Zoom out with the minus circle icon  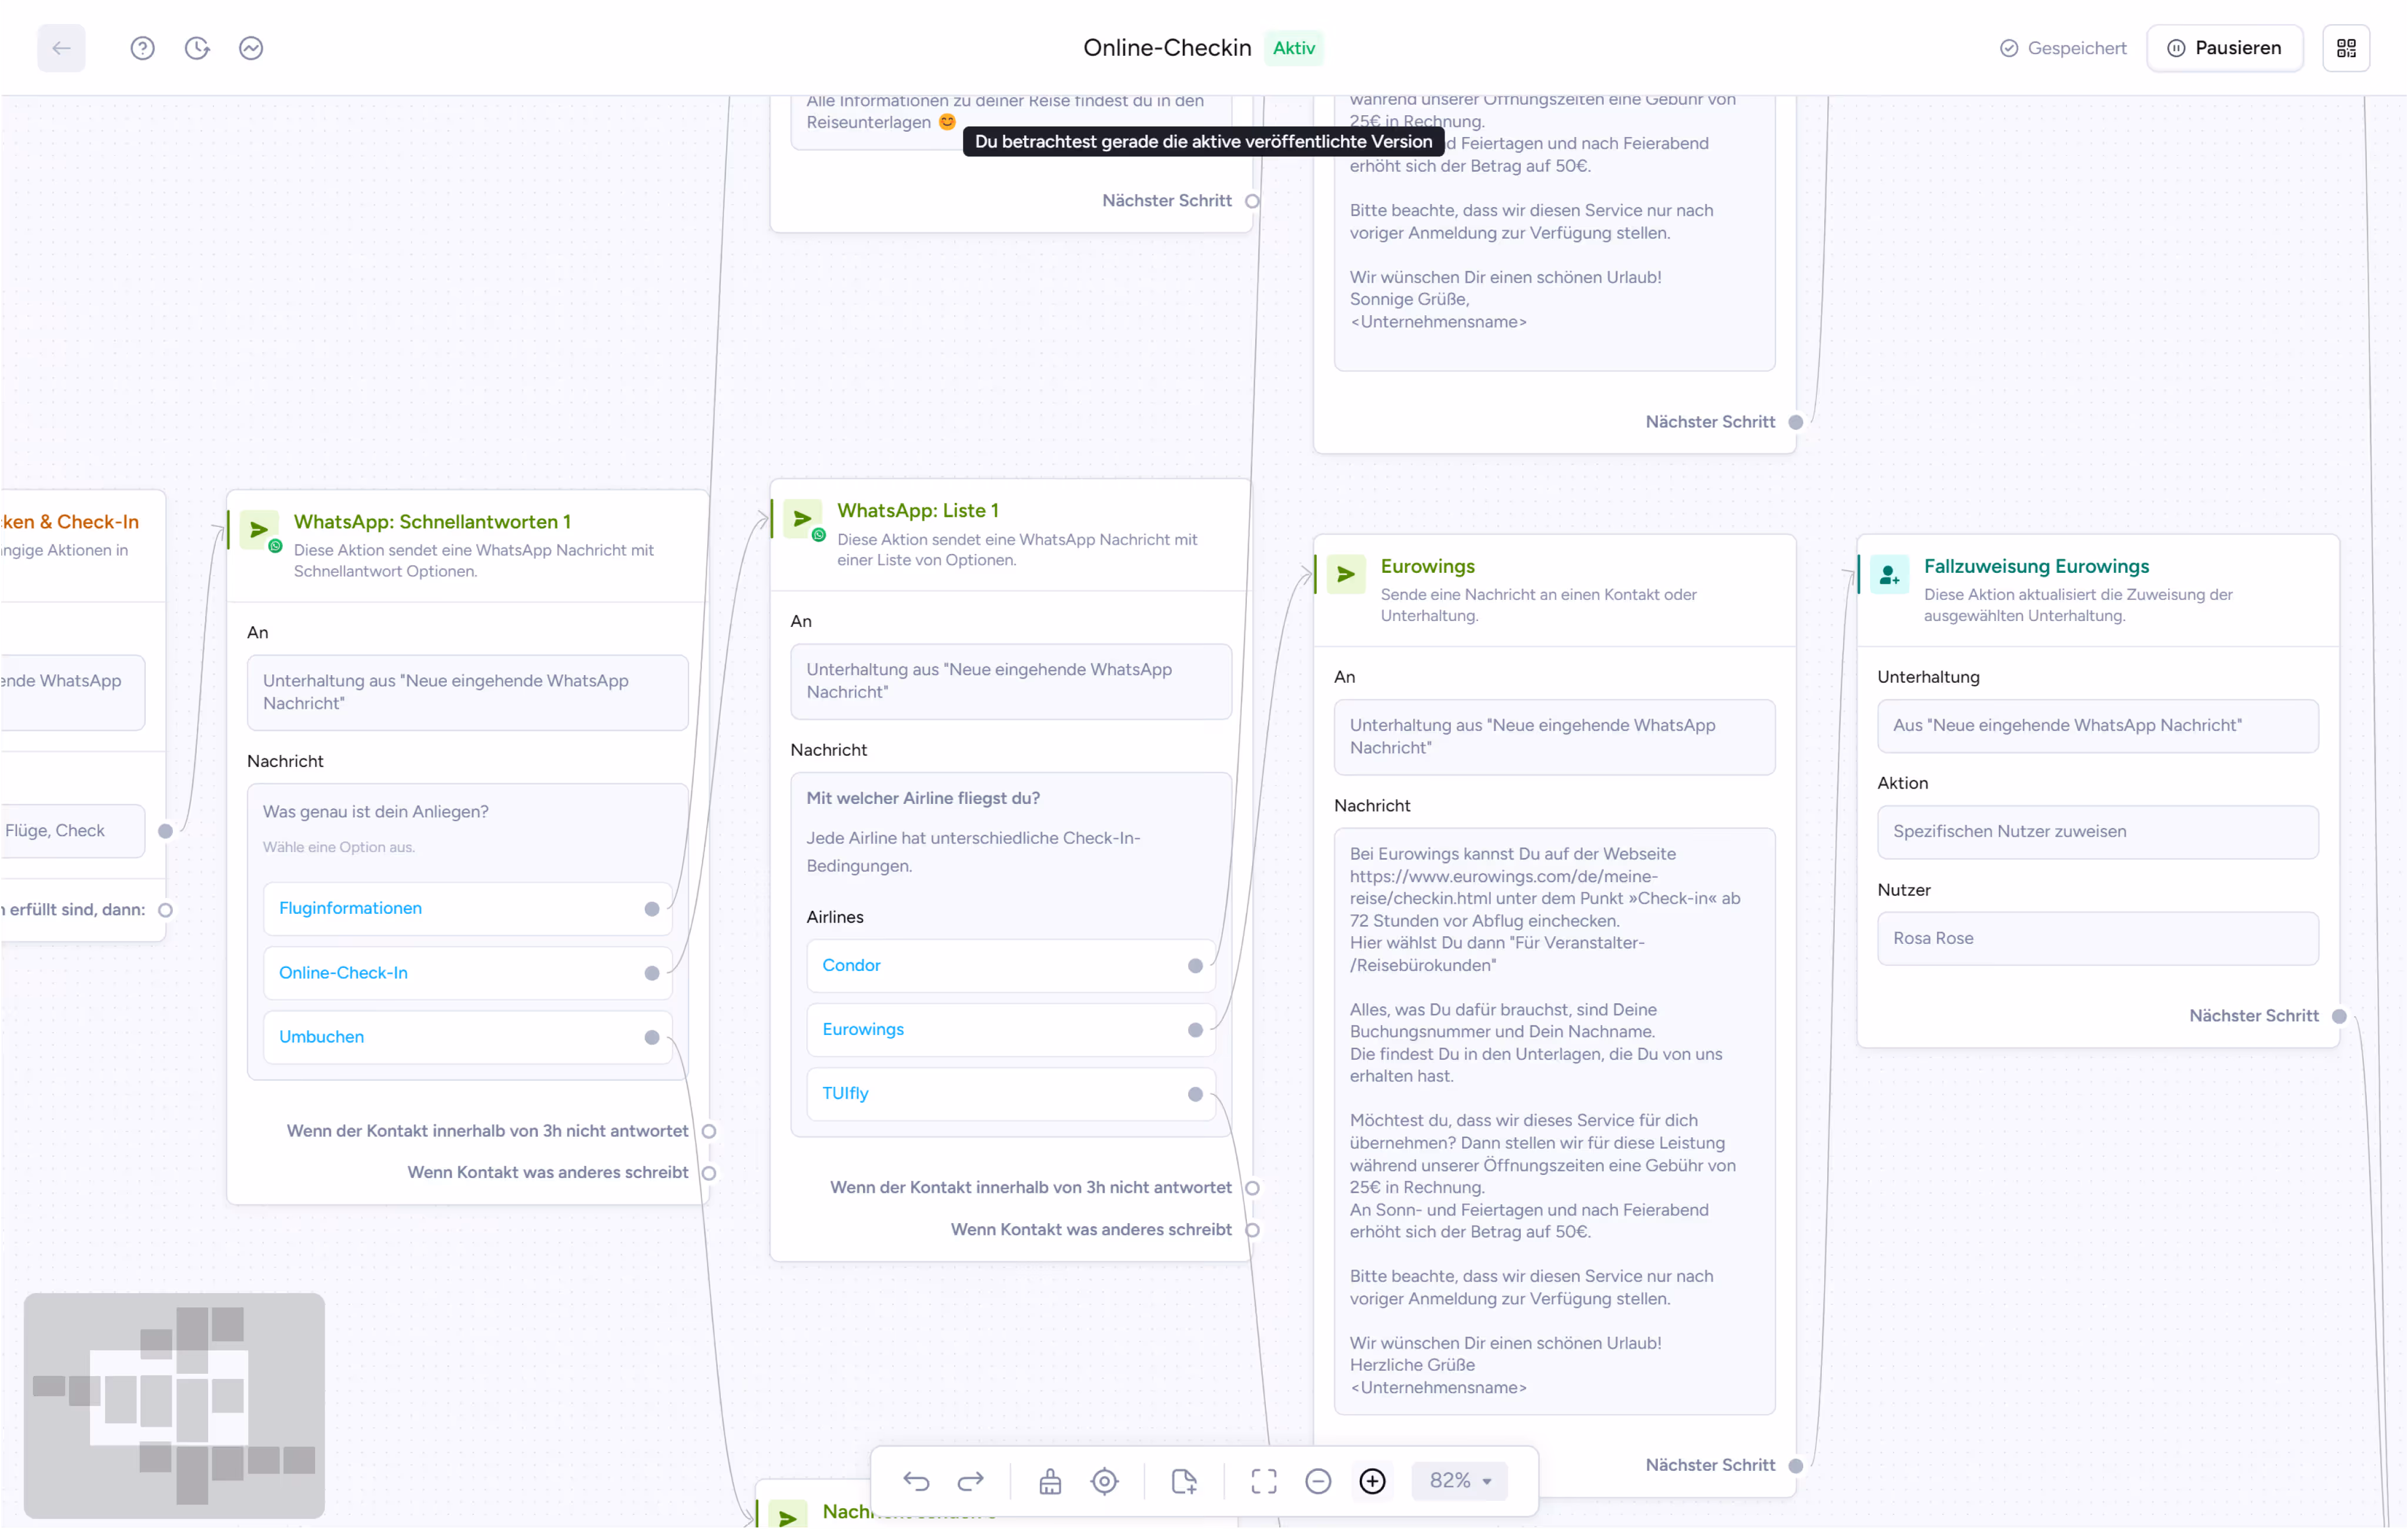tap(1318, 1481)
